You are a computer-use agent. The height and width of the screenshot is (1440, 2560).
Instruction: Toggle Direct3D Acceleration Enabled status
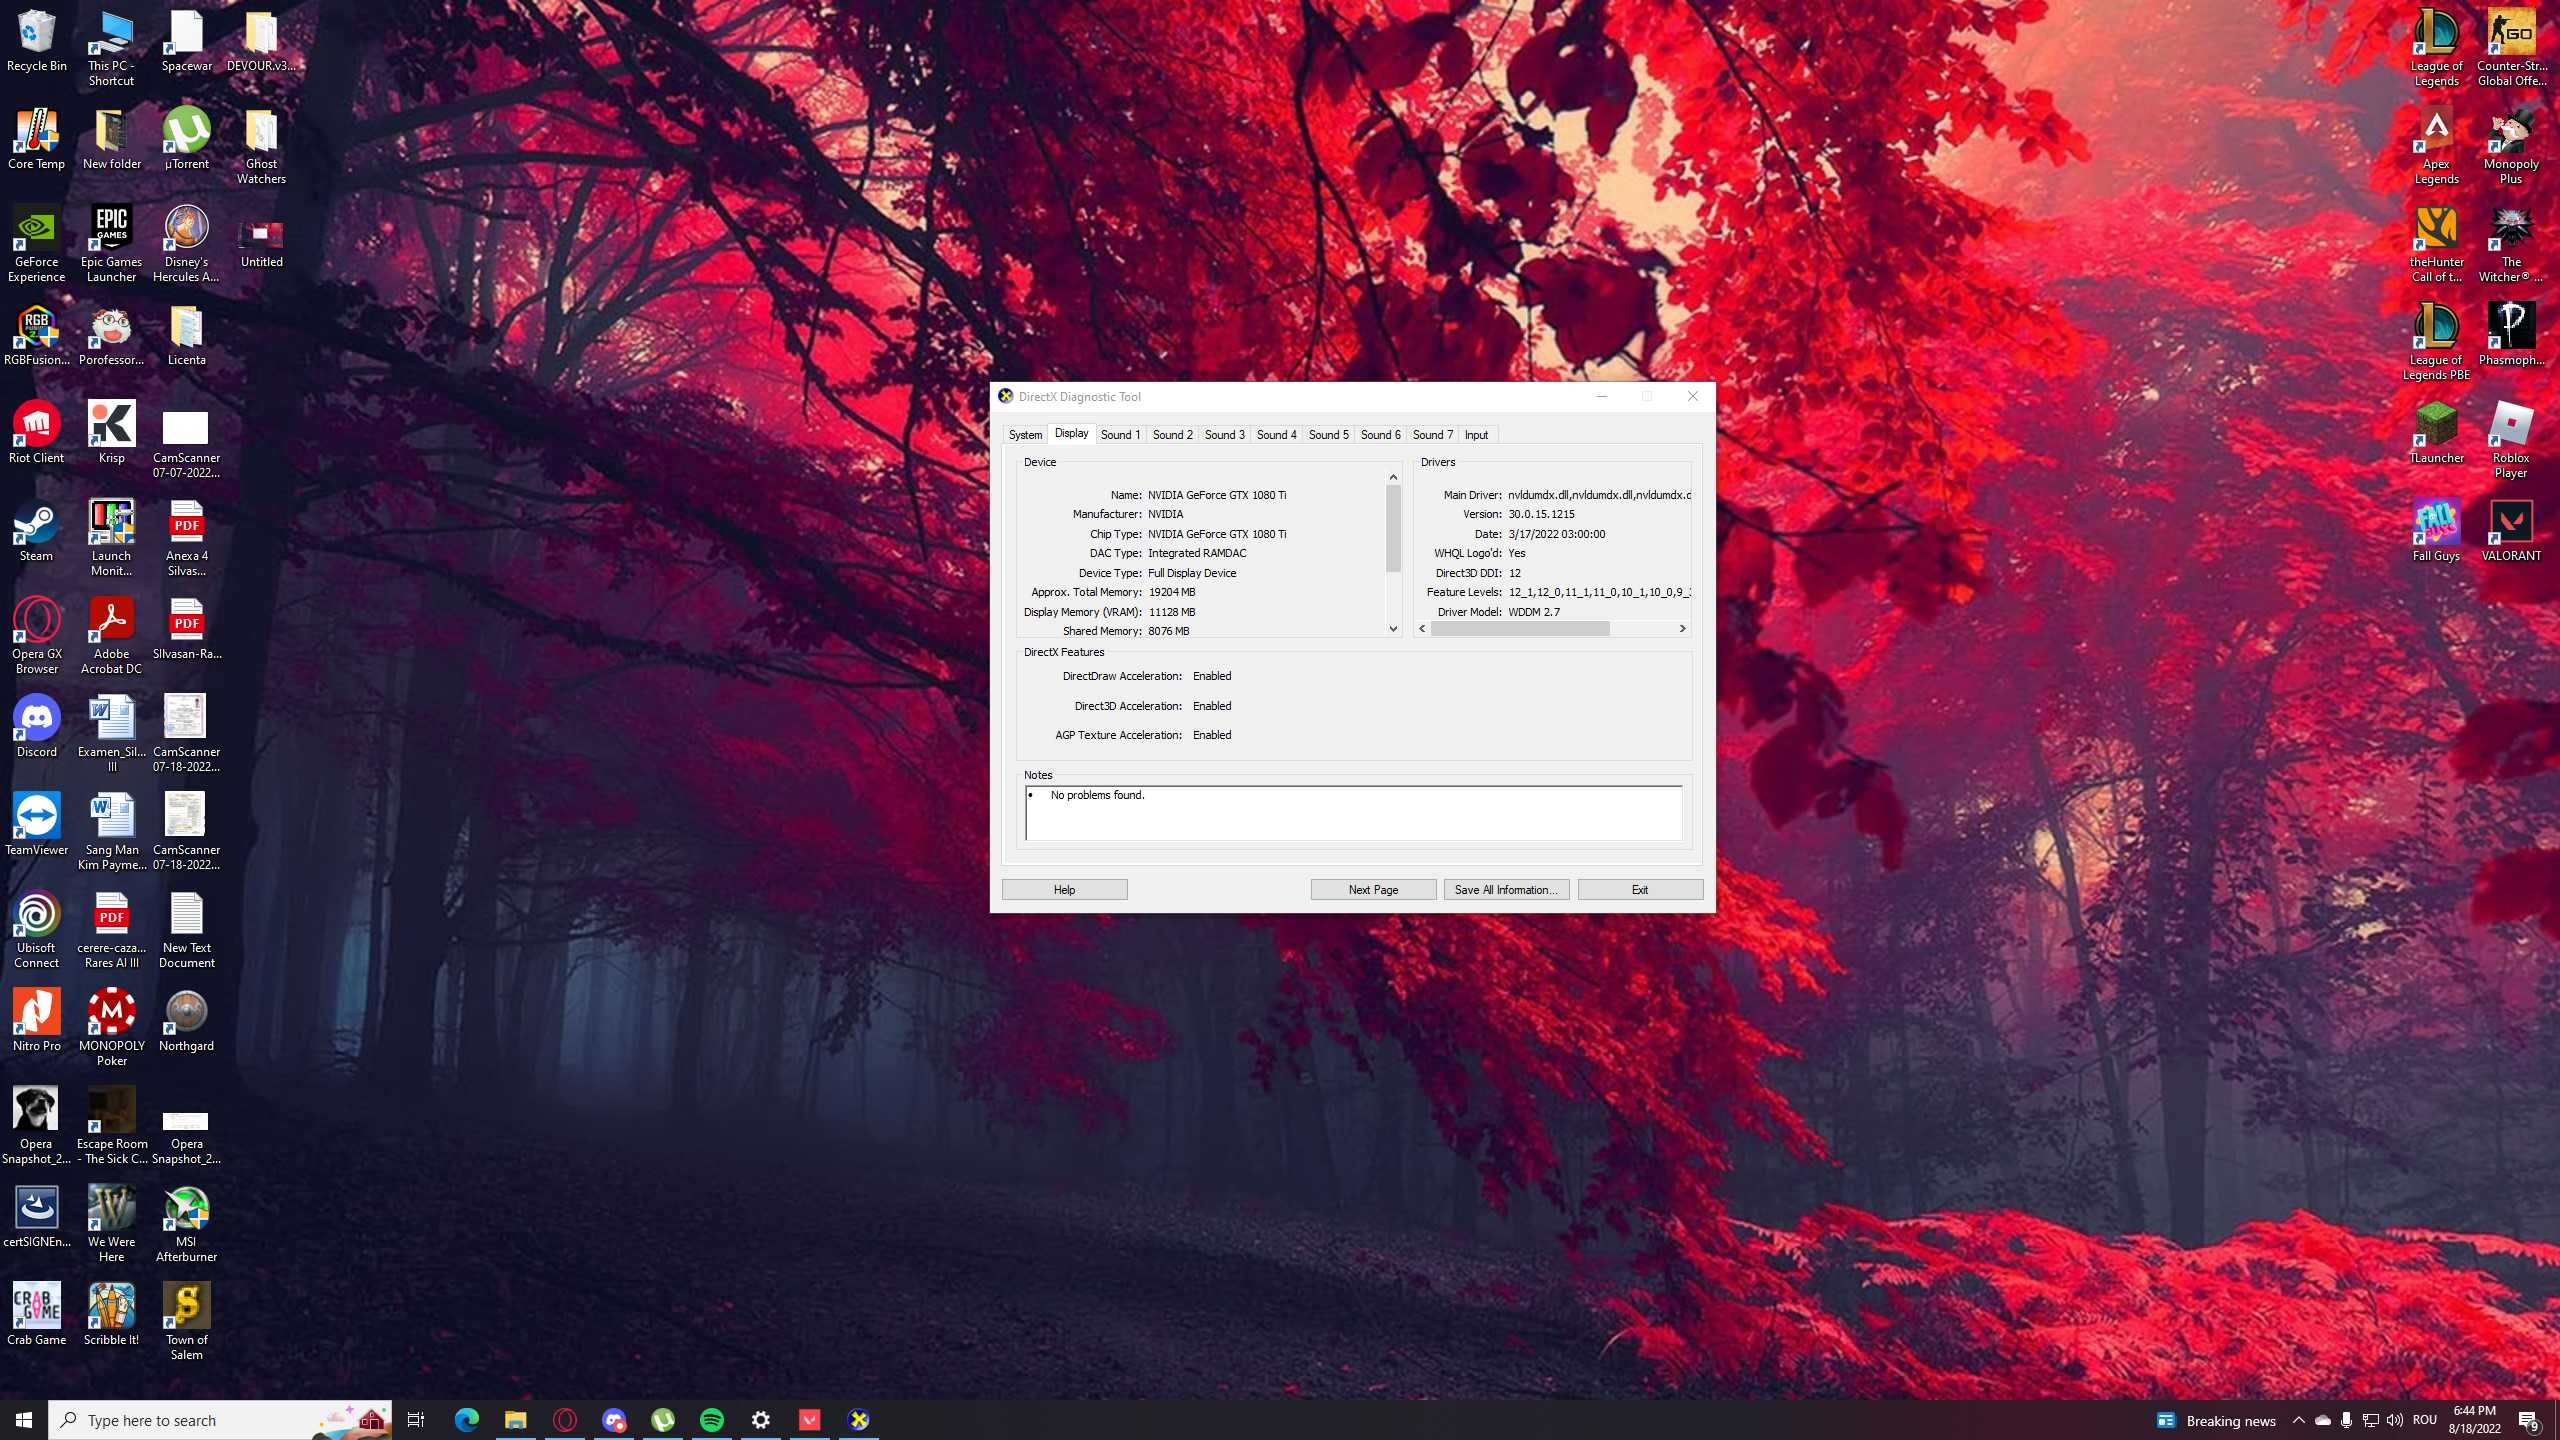coord(1213,705)
